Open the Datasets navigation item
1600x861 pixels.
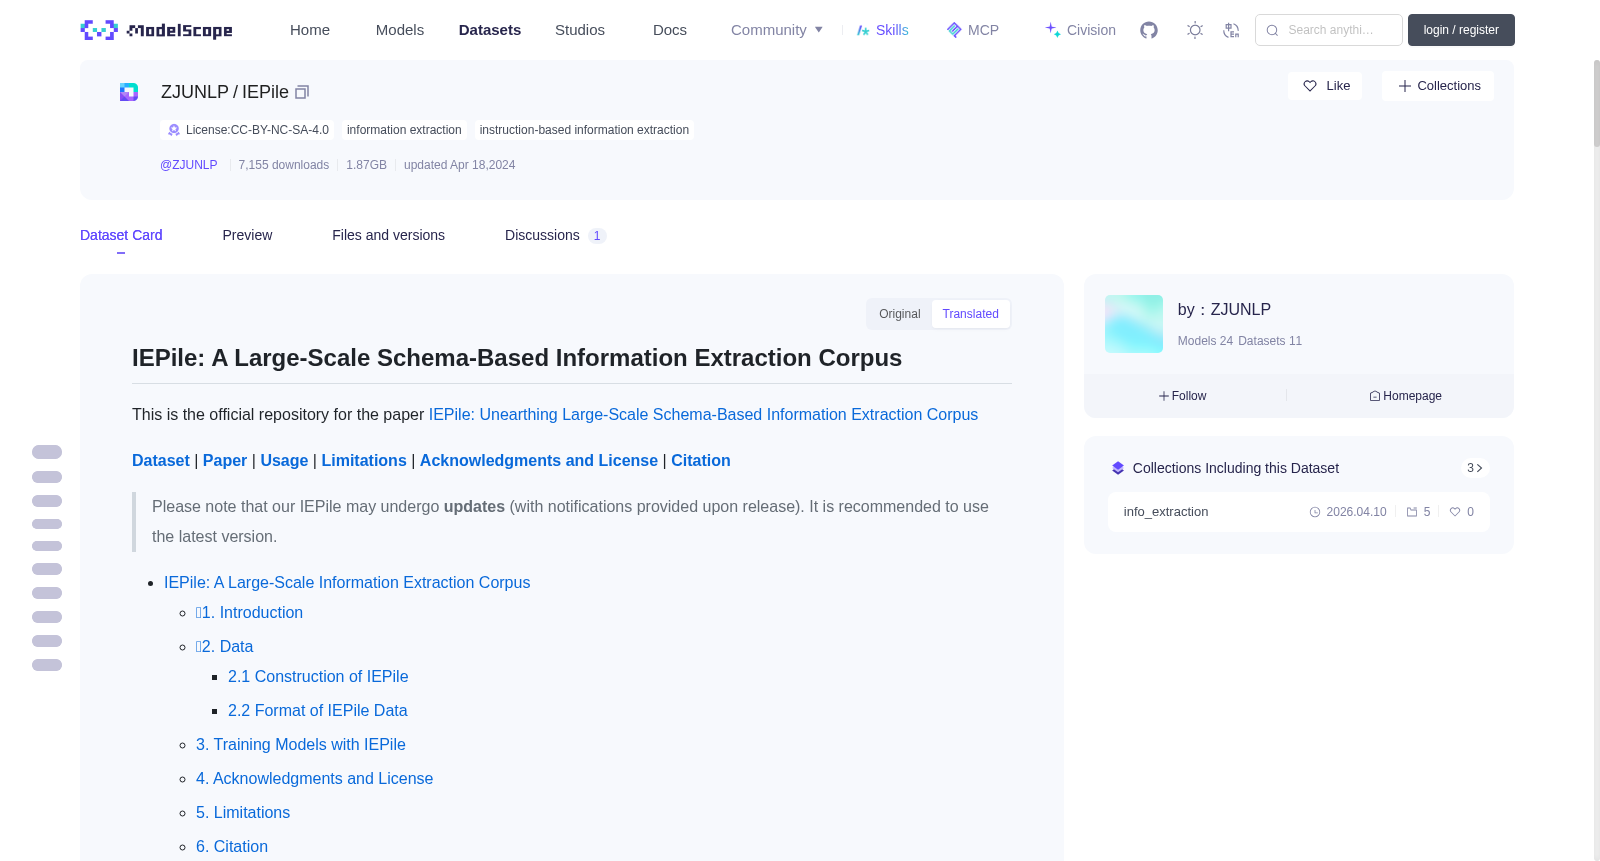coord(490,30)
